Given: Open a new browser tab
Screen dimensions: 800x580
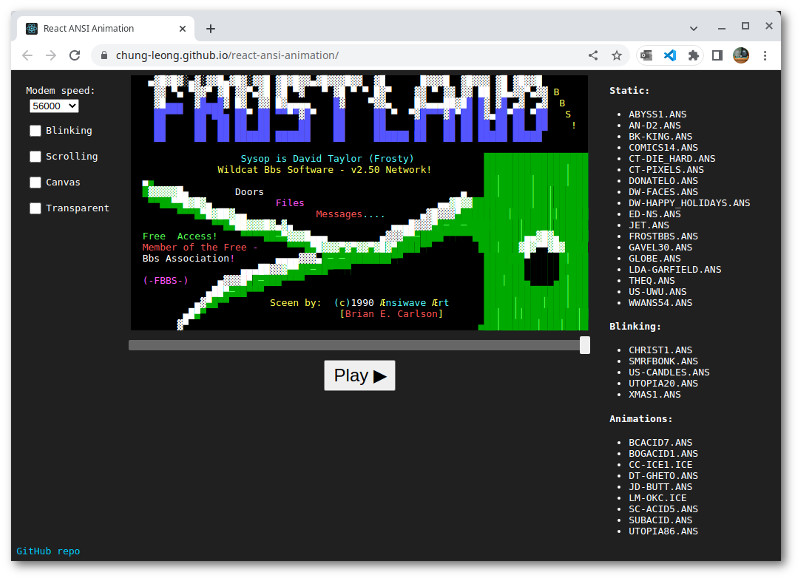Looking at the screenshot, I should (x=210, y=28).
